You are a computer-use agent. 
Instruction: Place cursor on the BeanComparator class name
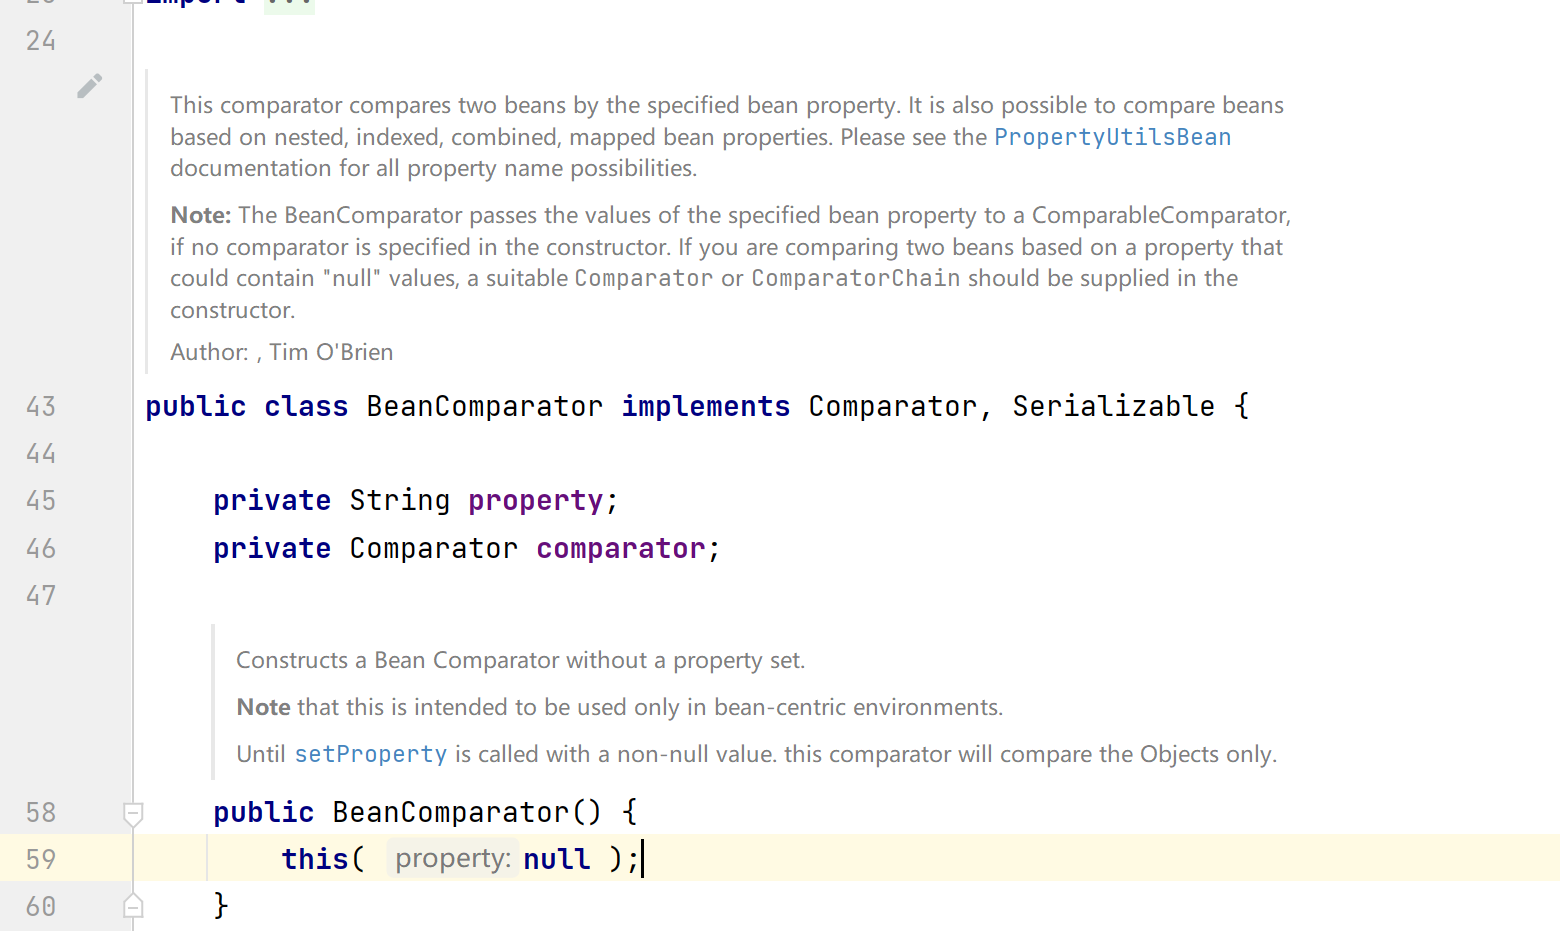(484, 406)
